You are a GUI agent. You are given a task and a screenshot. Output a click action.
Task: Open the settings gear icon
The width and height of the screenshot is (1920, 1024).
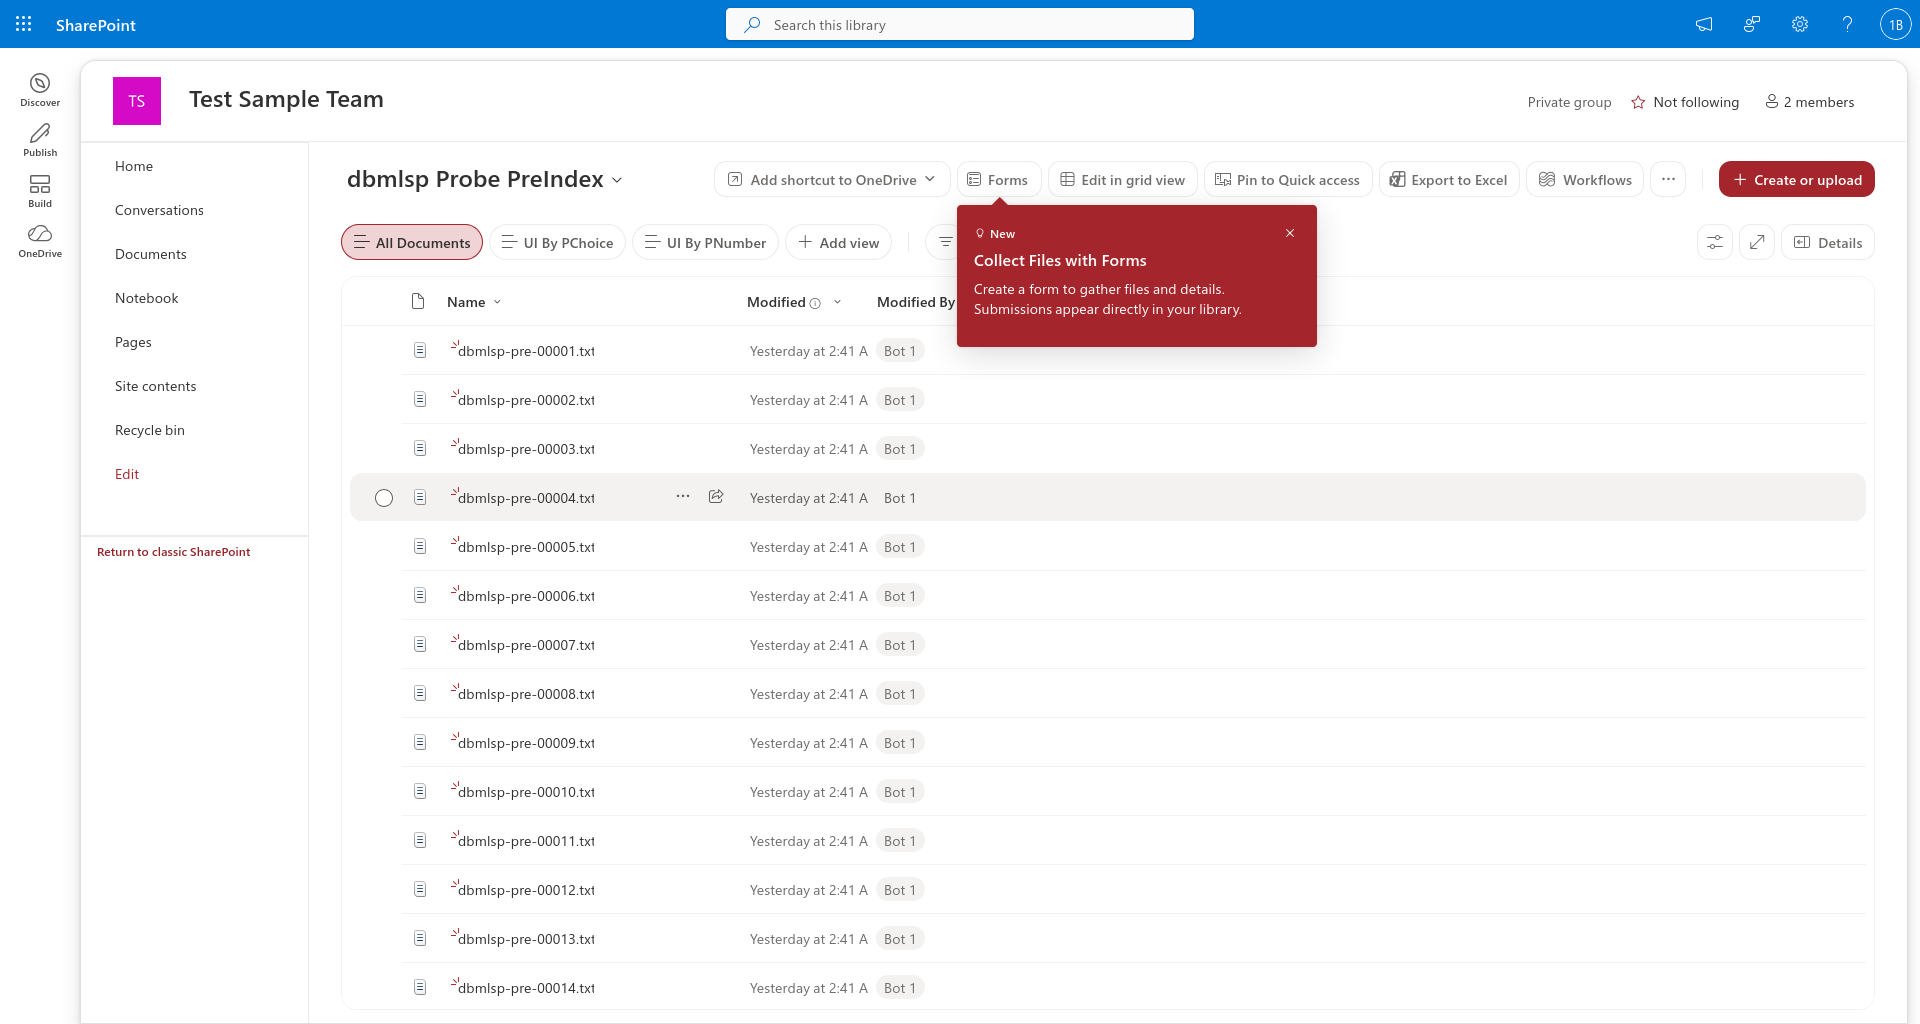point(1800,24)
